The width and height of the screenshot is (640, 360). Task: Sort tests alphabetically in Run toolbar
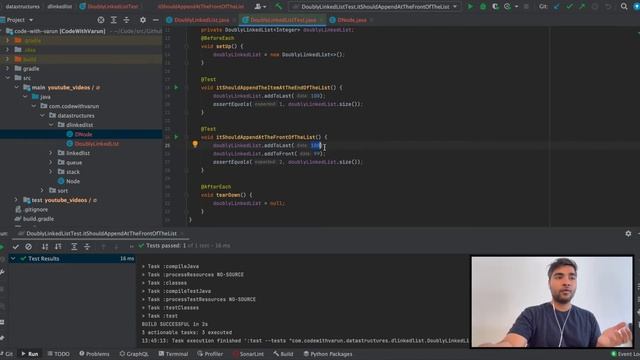(45, 247)
